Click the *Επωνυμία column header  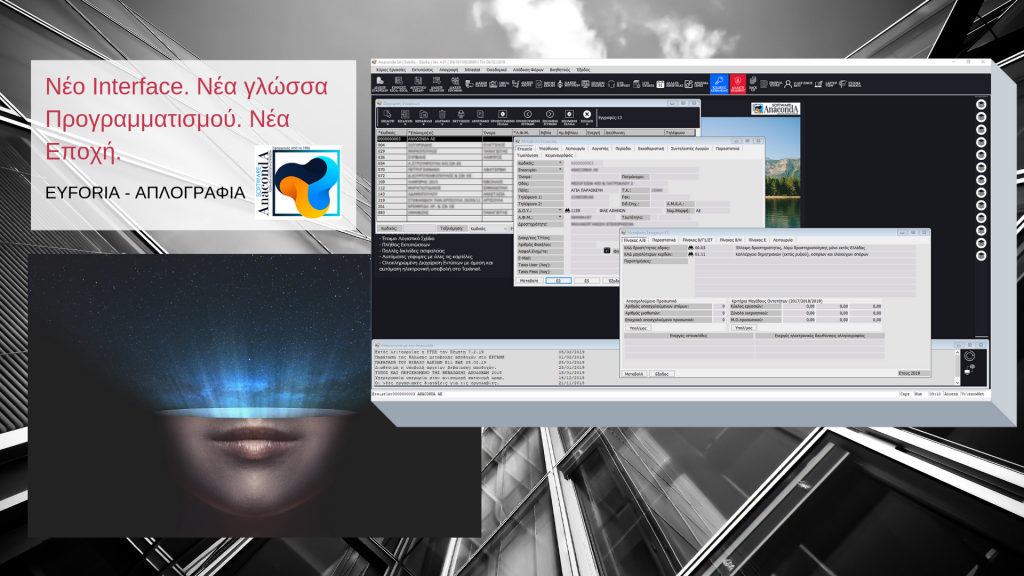(x=444, y=133)
